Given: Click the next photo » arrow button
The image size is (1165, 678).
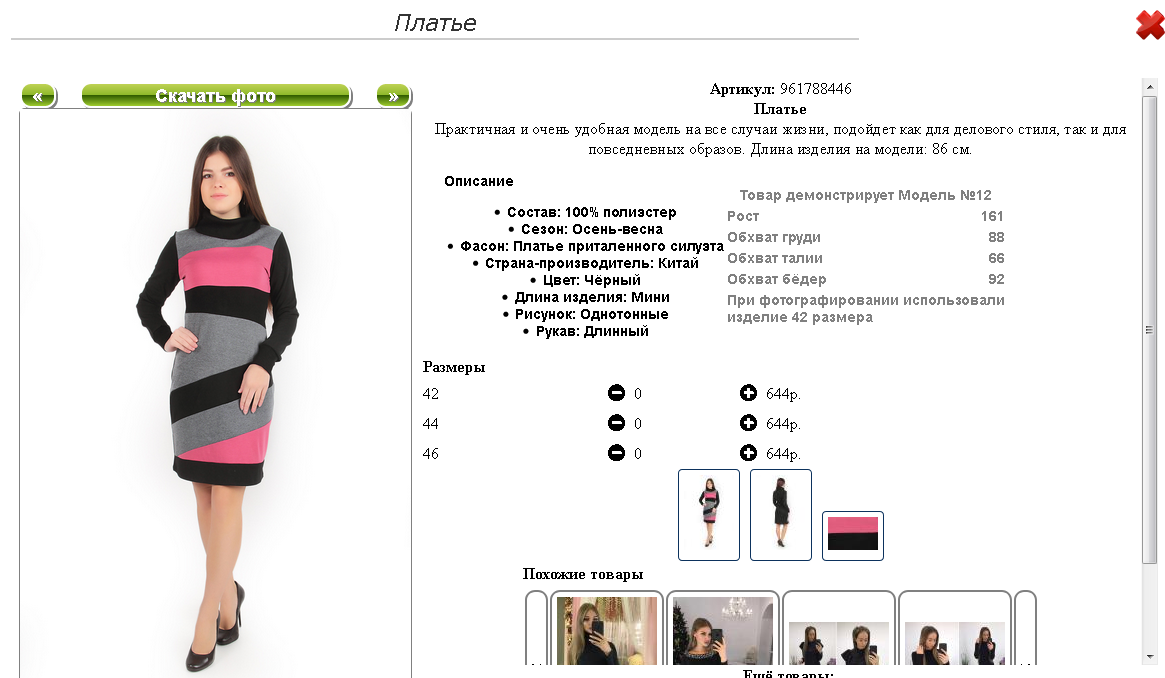Looking at the screenshot, I should [393, 96].
